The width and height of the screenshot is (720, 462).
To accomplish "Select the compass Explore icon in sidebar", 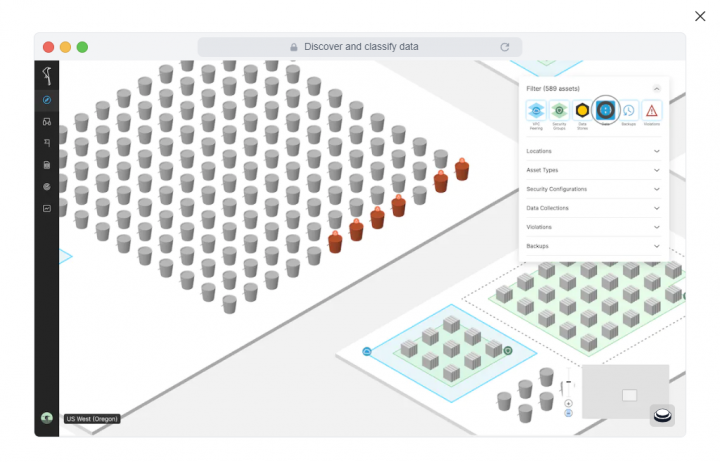I will 46,100.
